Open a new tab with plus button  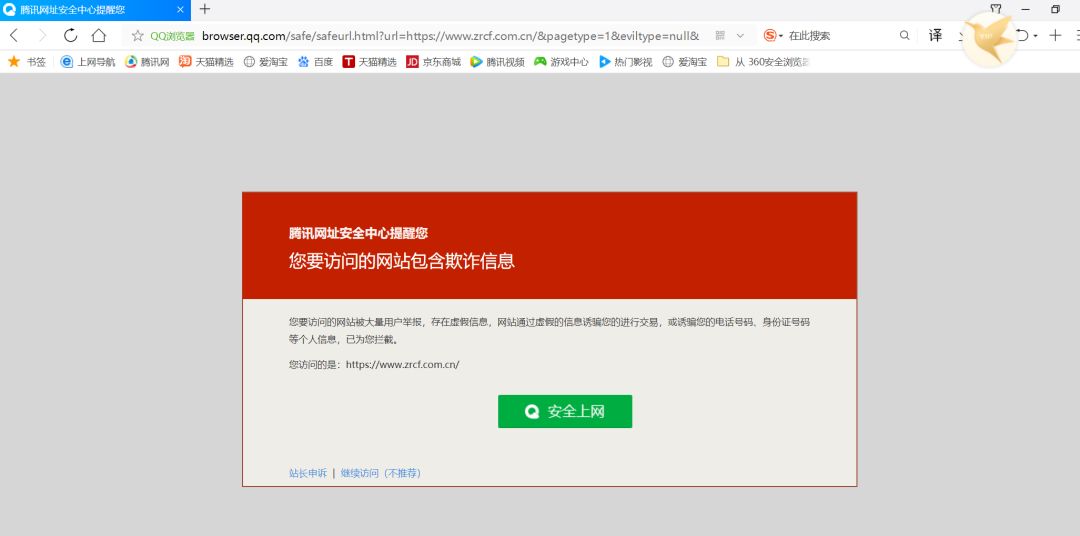205,9
